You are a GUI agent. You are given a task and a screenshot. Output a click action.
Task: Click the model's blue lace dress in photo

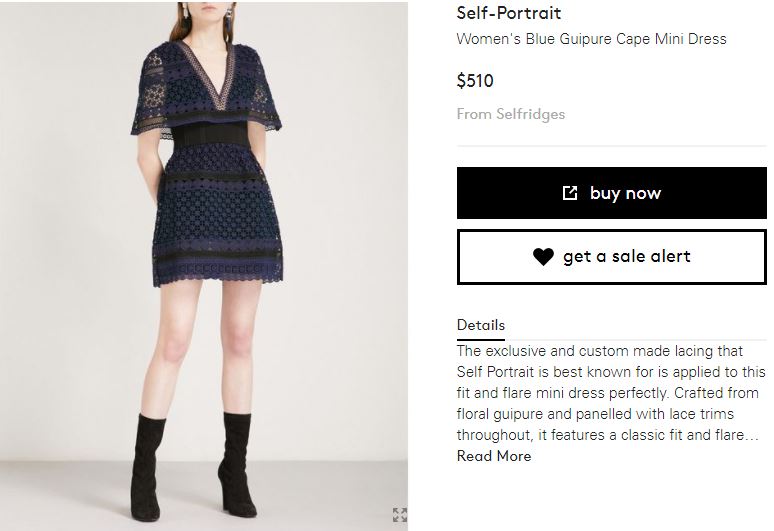[208, 210]
